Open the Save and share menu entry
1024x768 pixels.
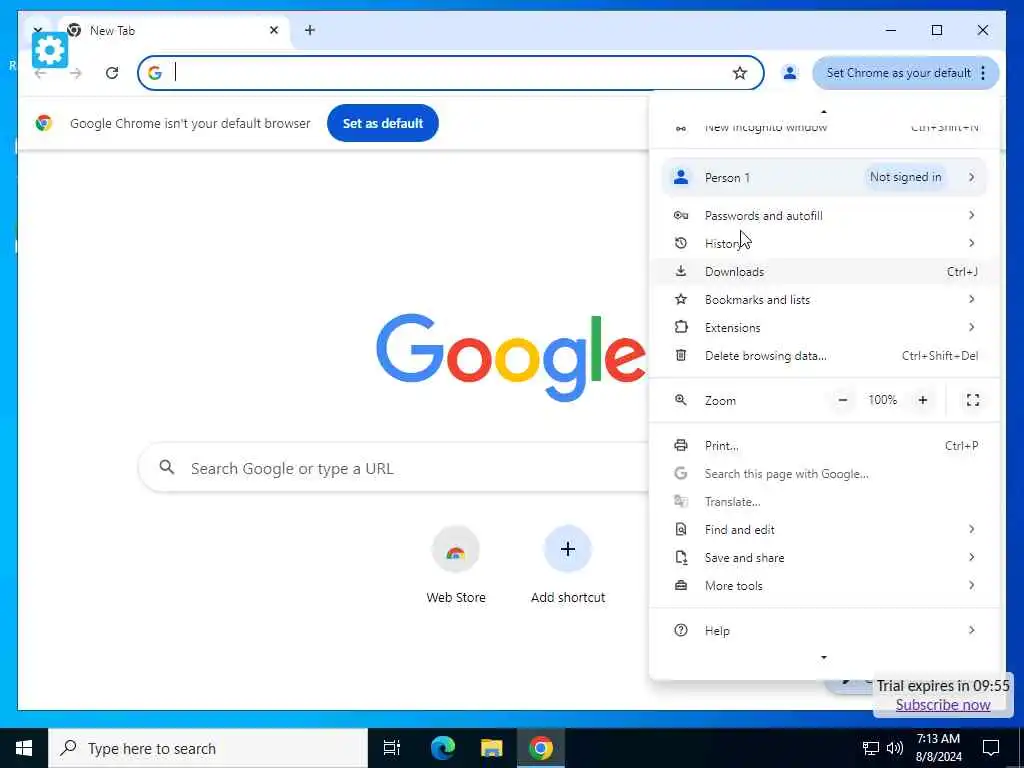point(825,557)
